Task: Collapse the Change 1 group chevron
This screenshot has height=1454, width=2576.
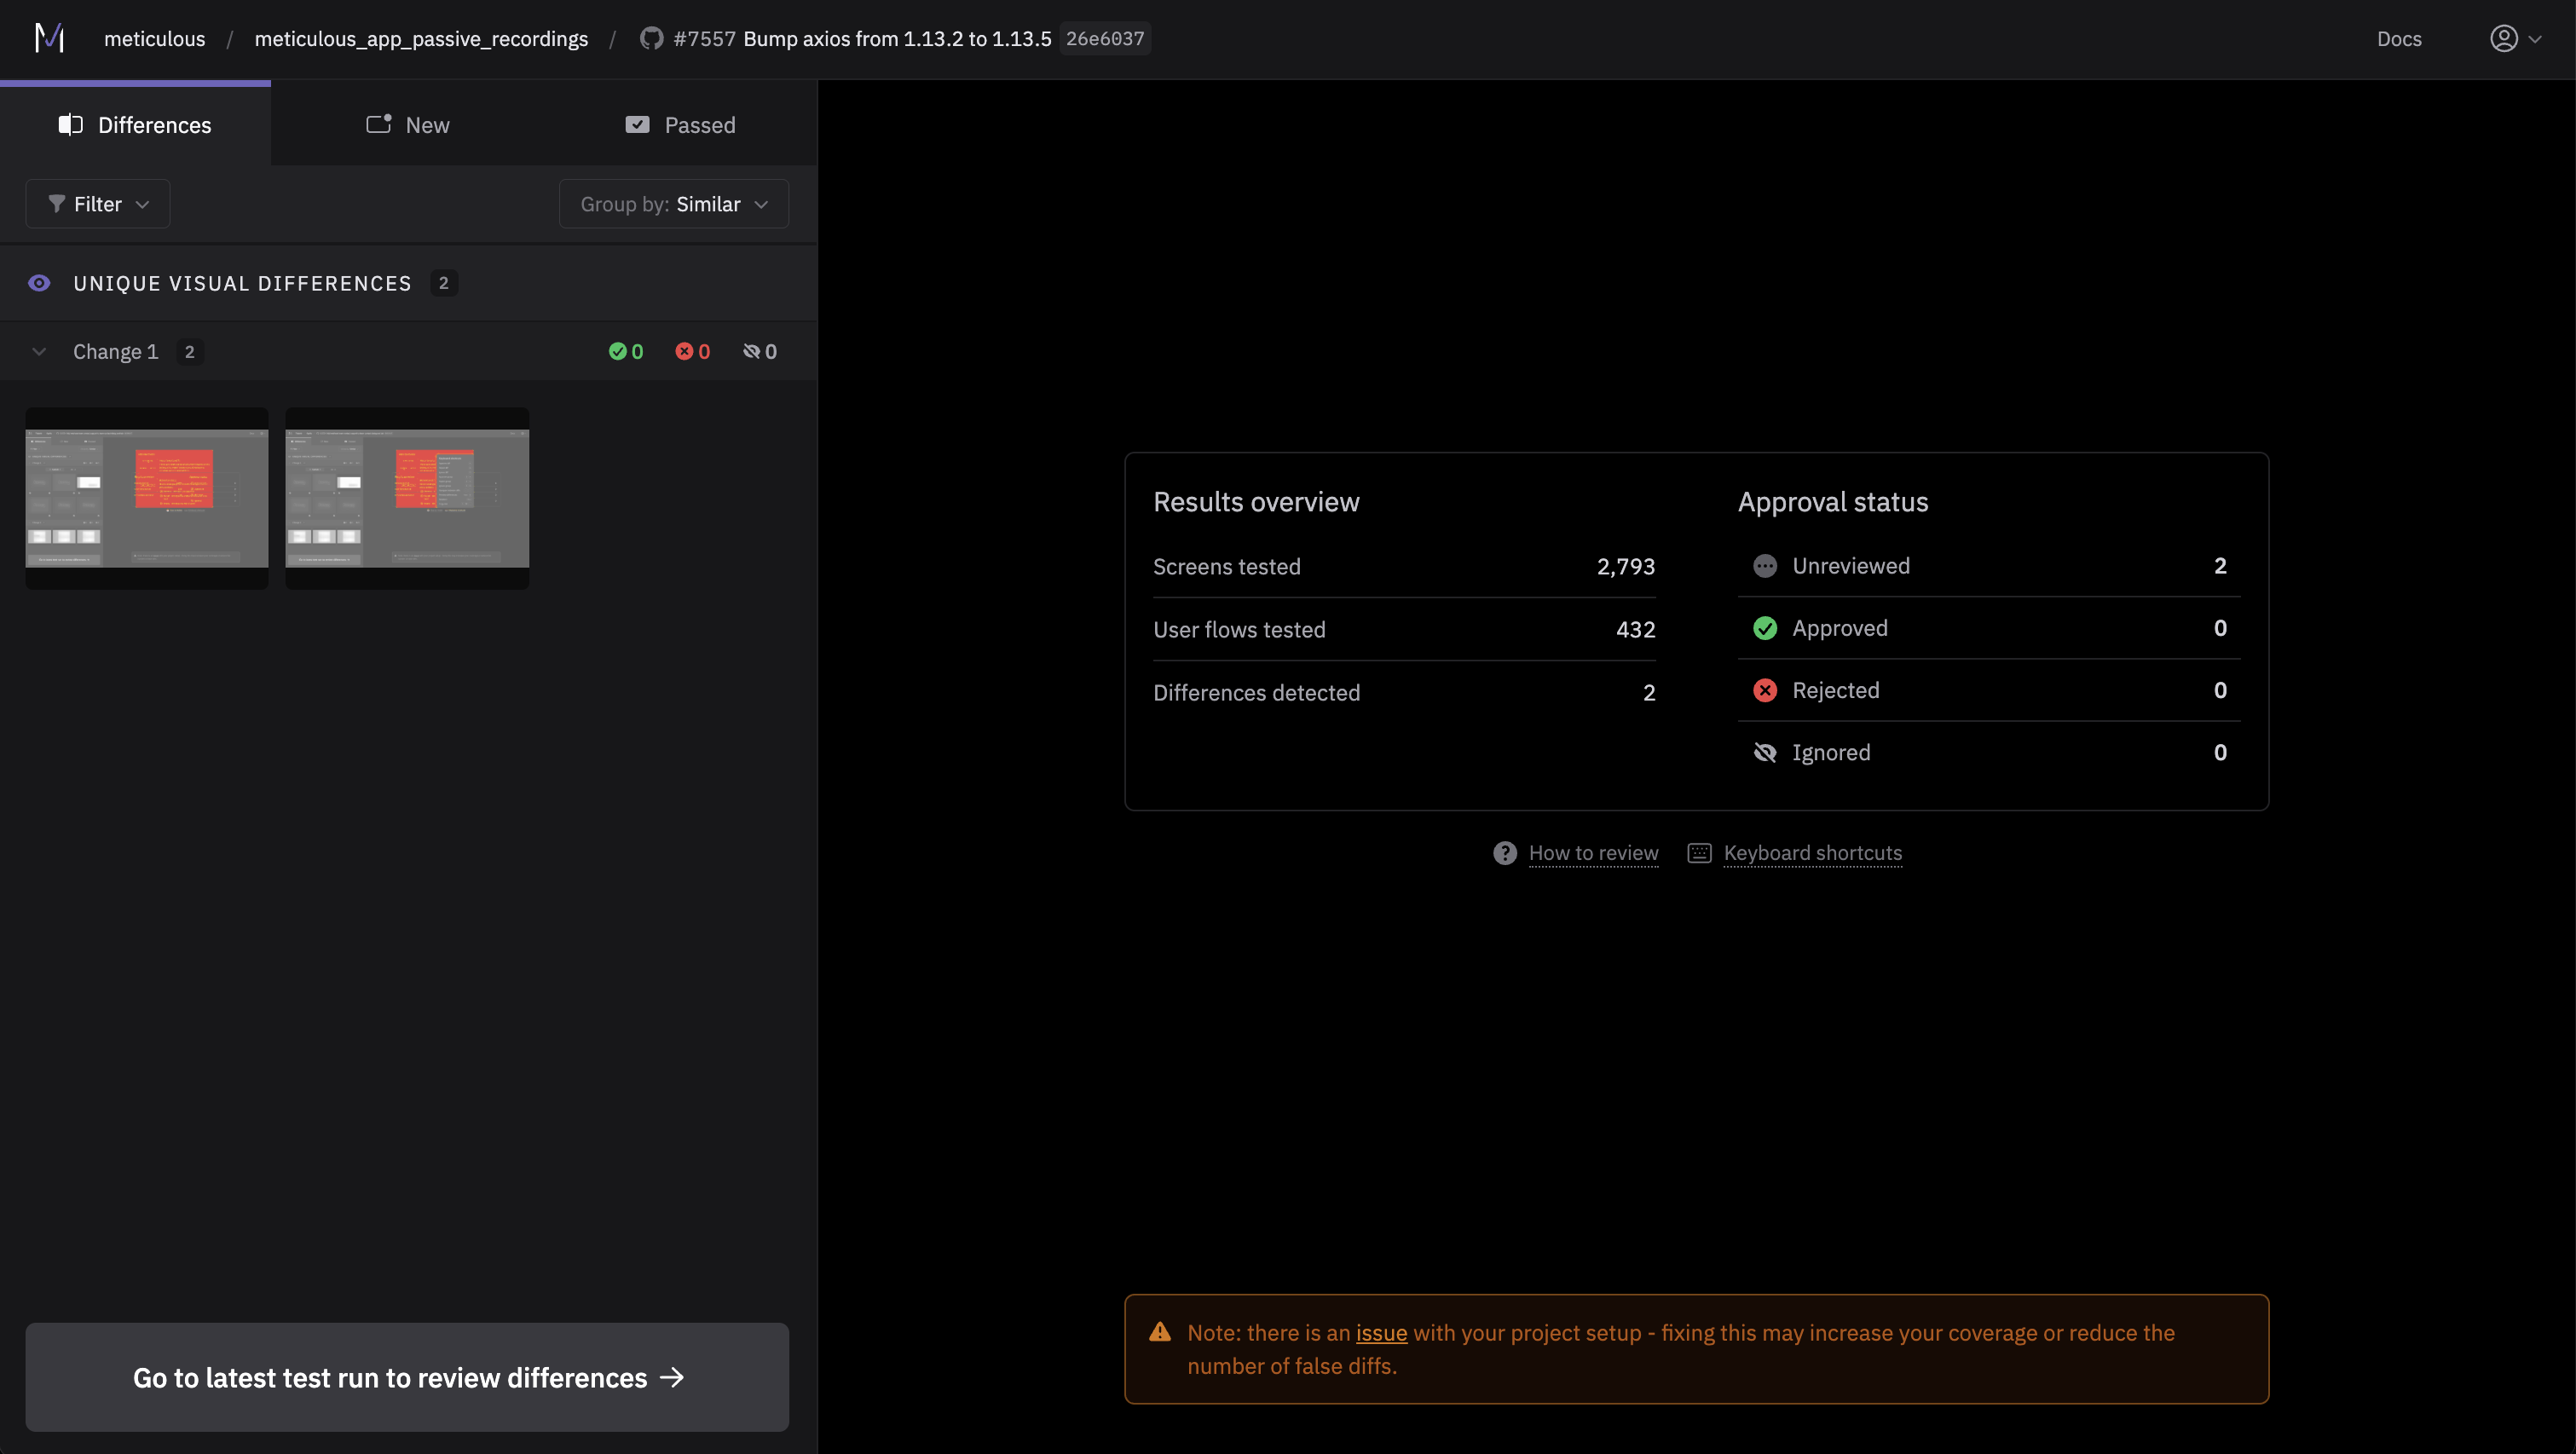Action: 39,352
